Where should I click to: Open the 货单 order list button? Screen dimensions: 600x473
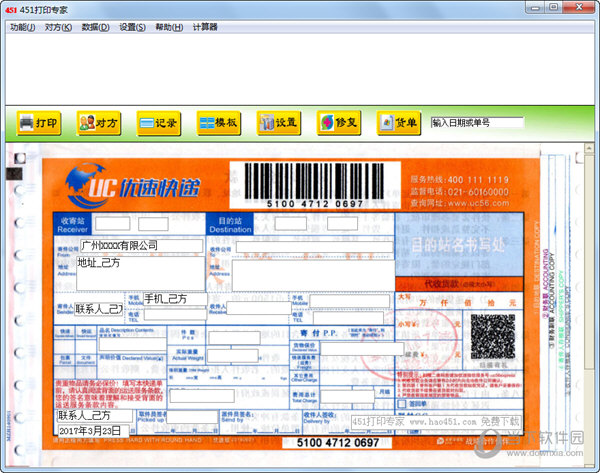pos(399,123)
